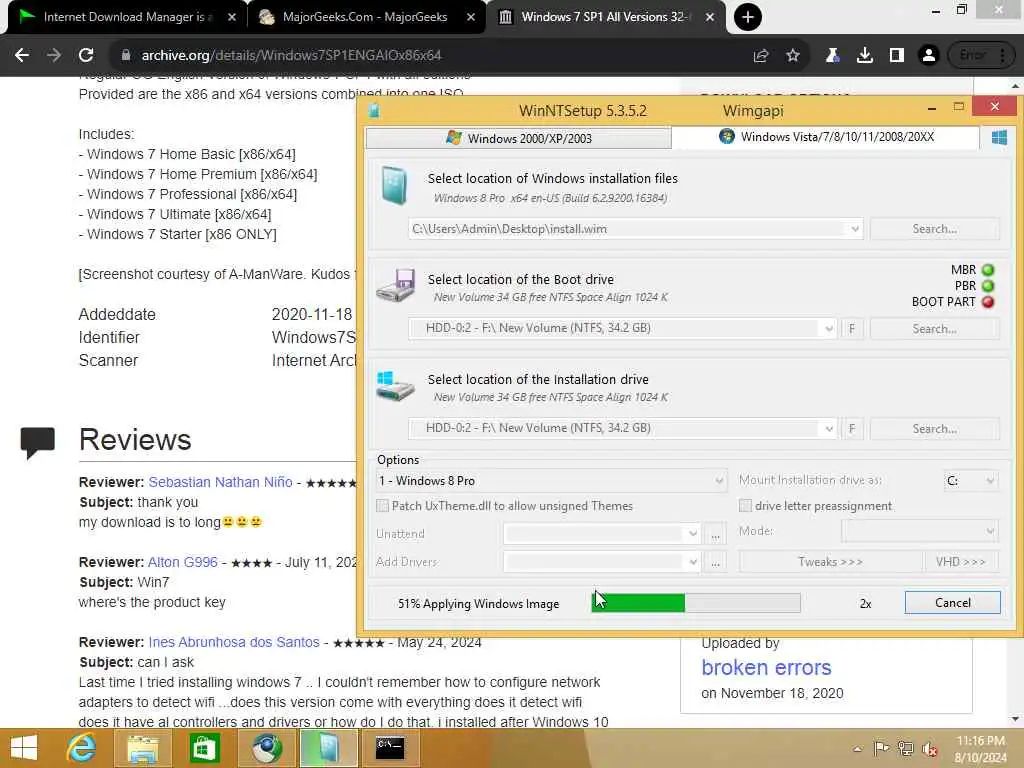Expand the install.wim path dropdown
The width and height of the screenshot is (1024, 768).
854,229
